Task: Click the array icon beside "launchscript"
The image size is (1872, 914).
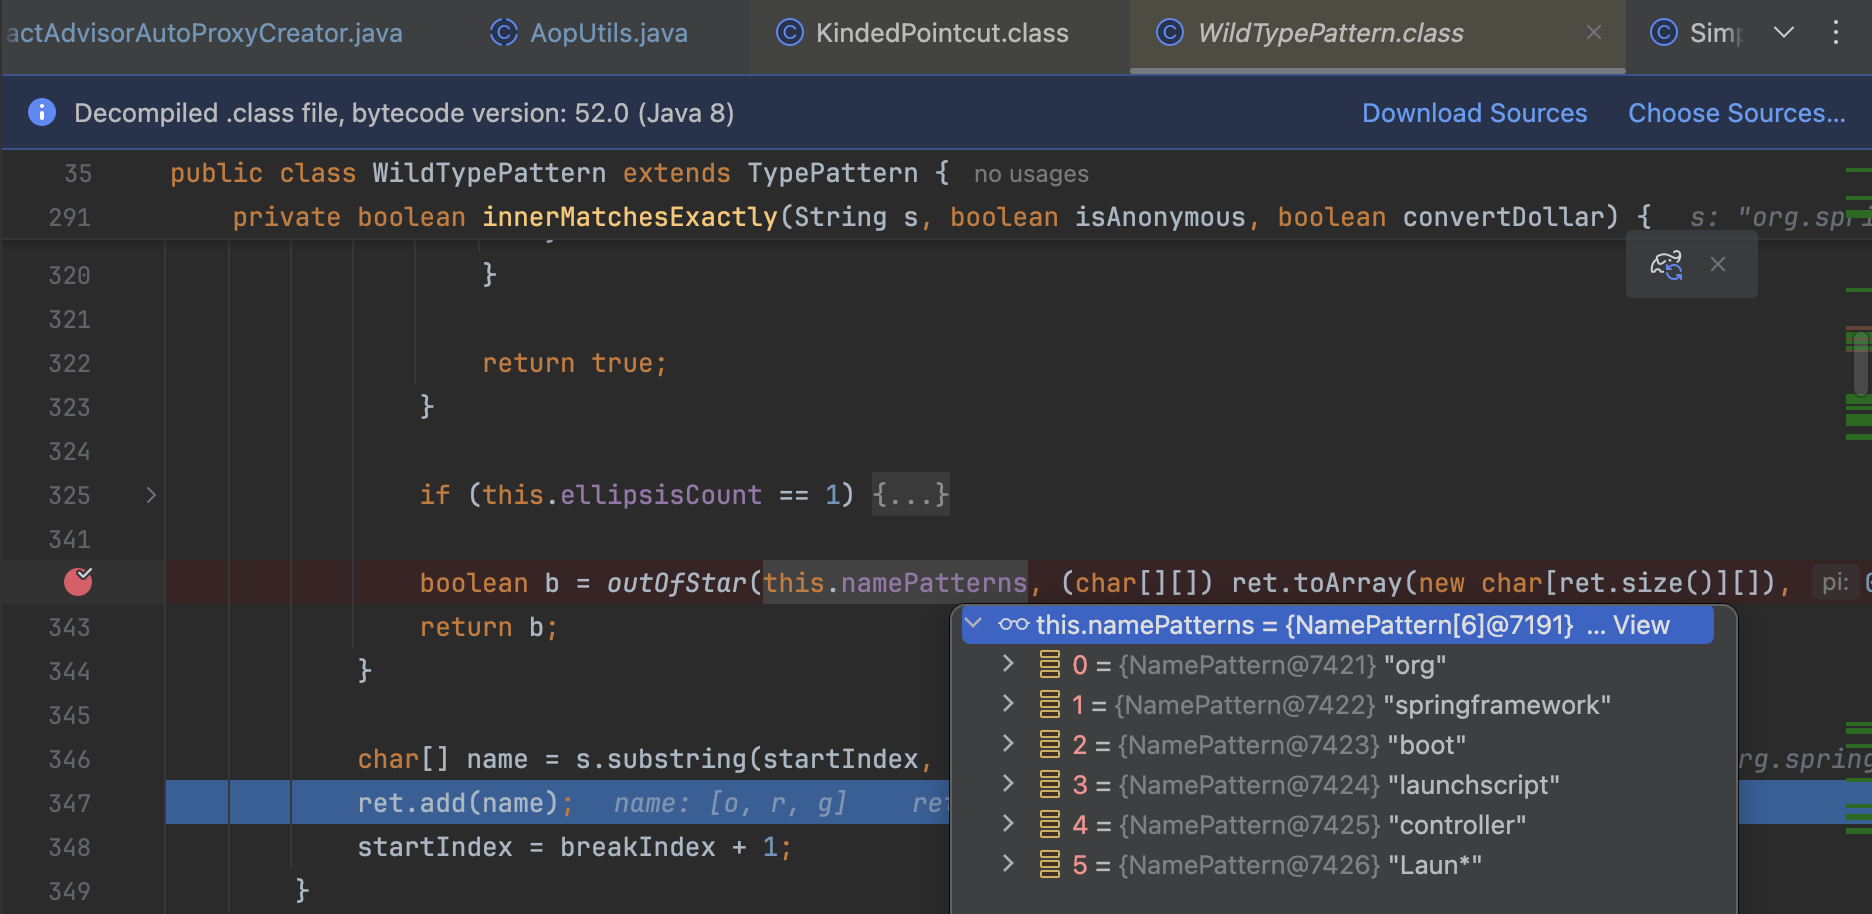Action: [1049, 784]
